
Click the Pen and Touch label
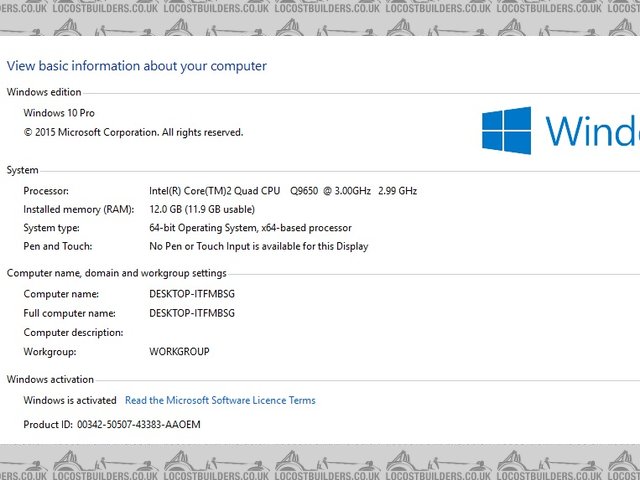coord(58,246)
